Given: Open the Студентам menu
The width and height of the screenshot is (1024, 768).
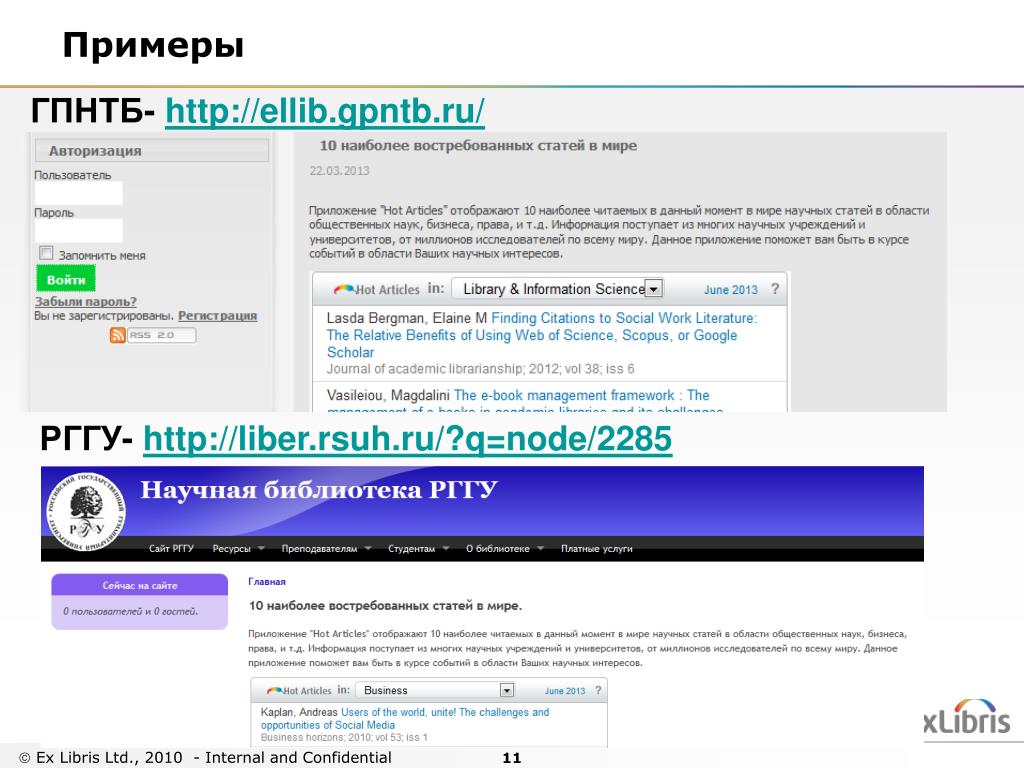Looking at the screenshot, I should click(x=411, y=549).
